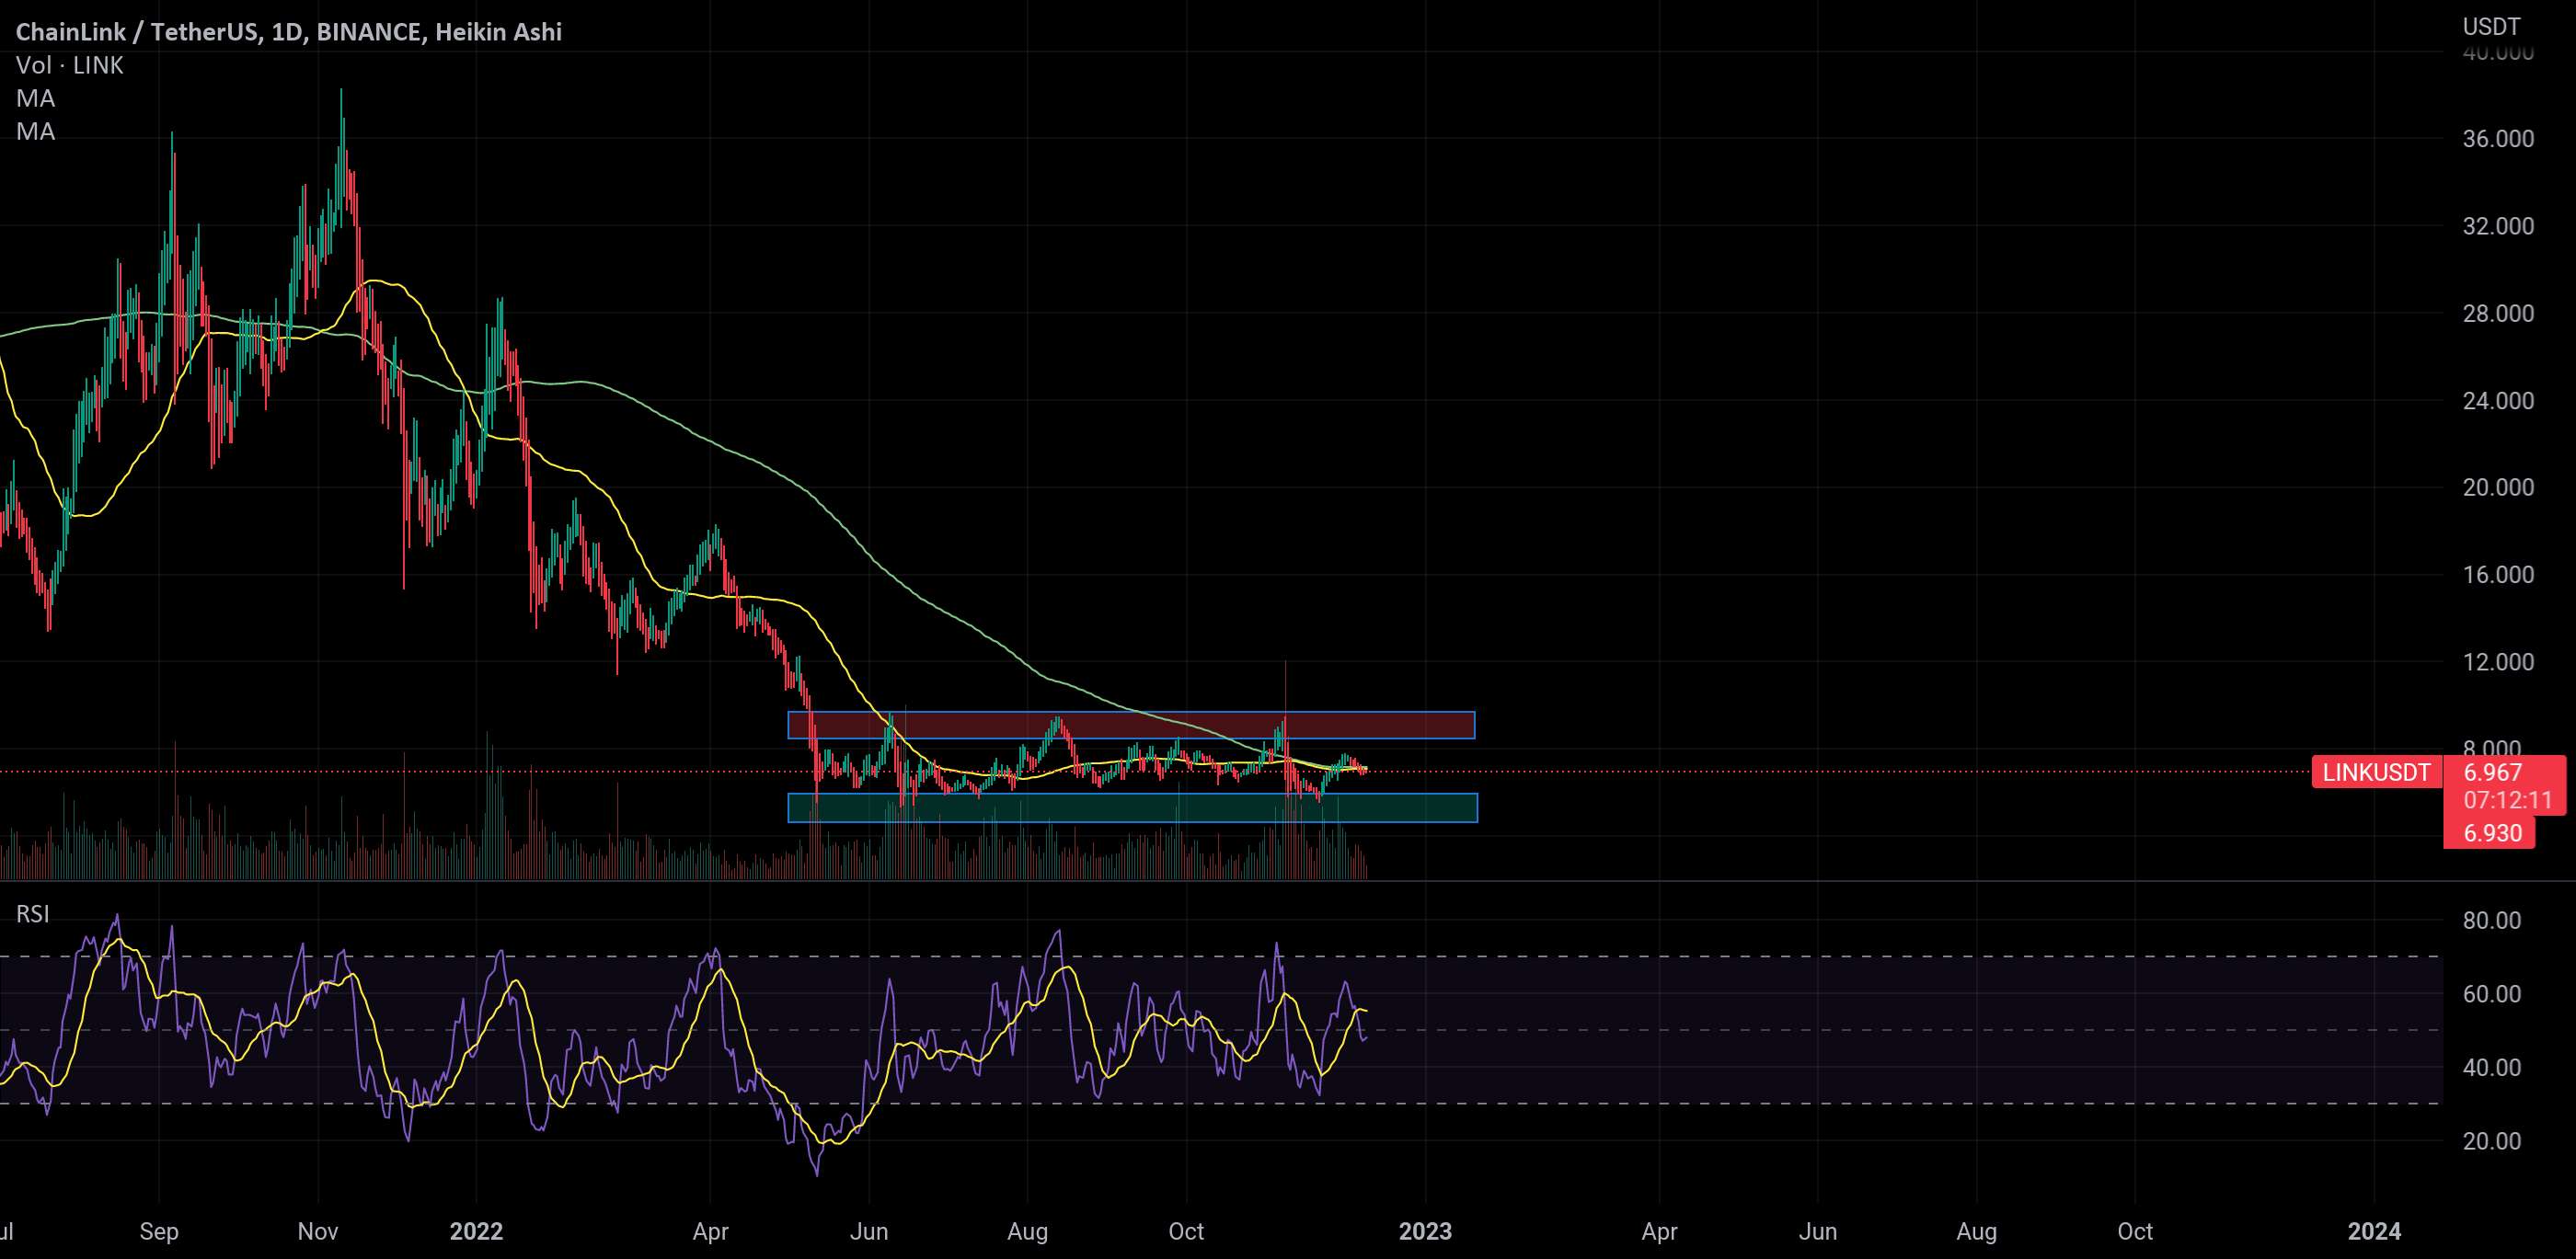Click the 32.000 price axis label

coord(2497,226)
